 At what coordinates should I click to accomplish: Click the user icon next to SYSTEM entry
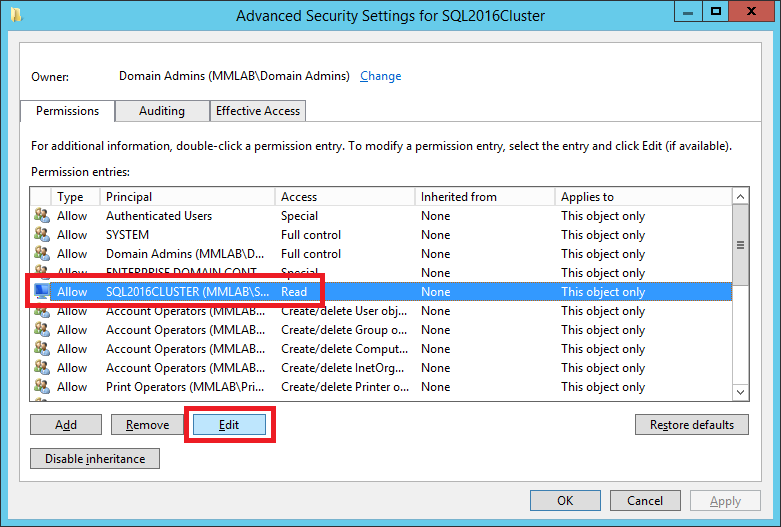[x=41, y=235]
